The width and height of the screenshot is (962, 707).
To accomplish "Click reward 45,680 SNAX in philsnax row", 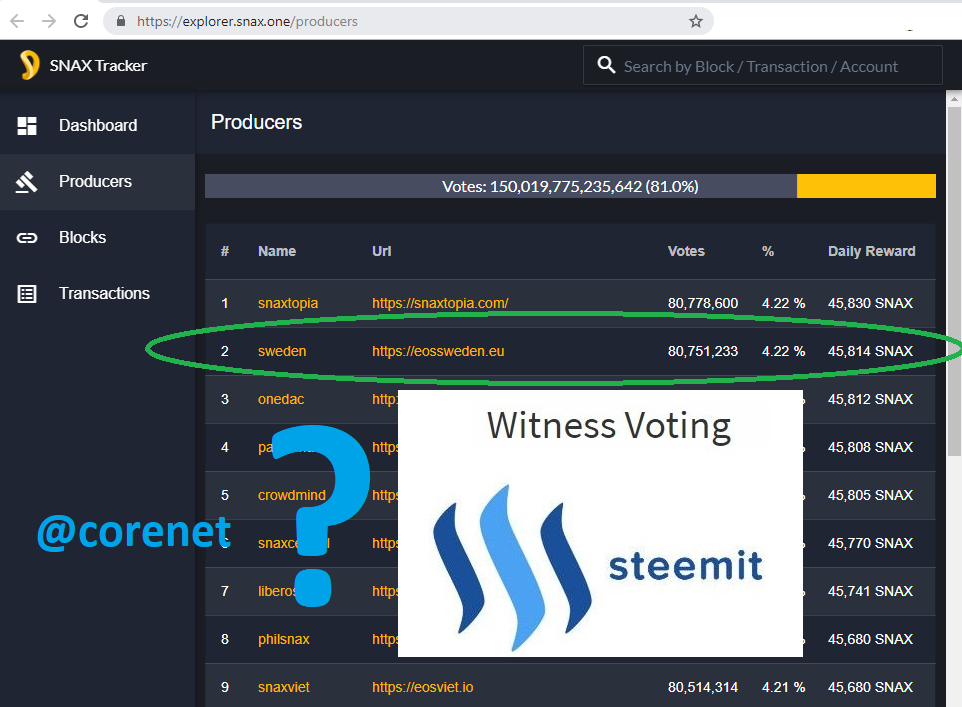I will [870, 639].
